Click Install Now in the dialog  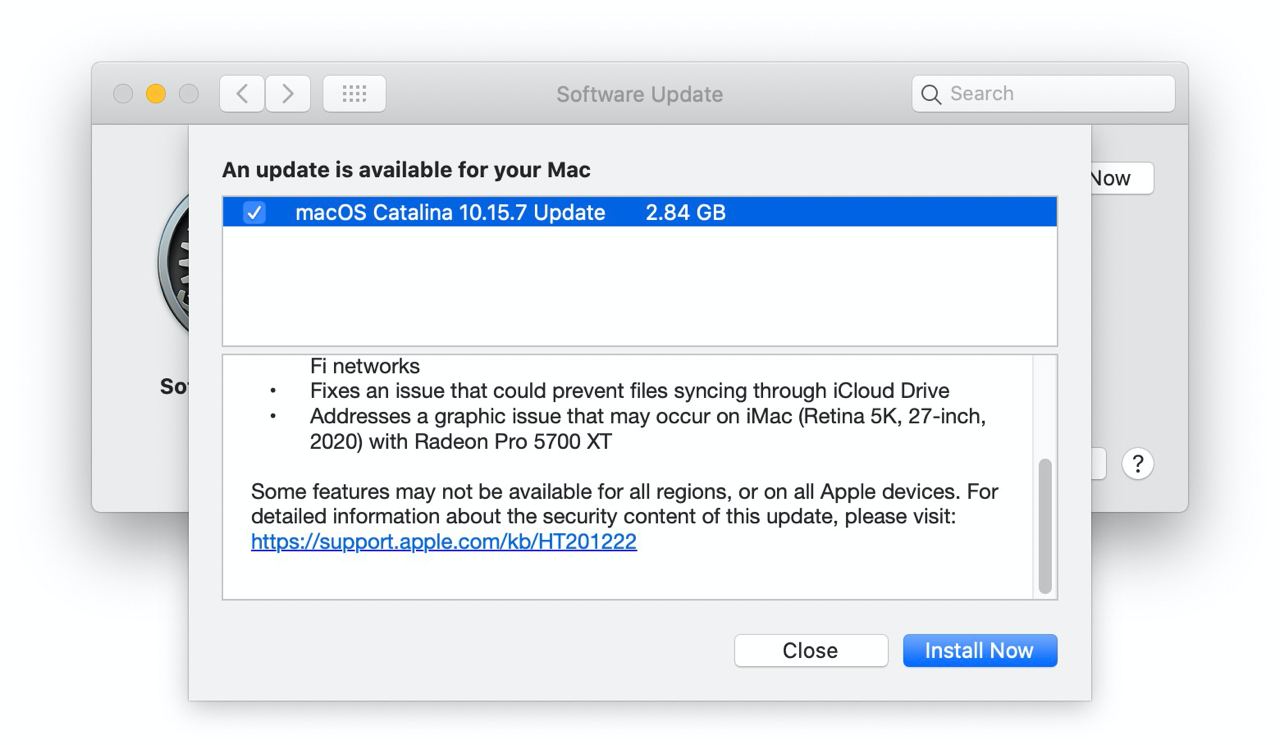point(980,650)
